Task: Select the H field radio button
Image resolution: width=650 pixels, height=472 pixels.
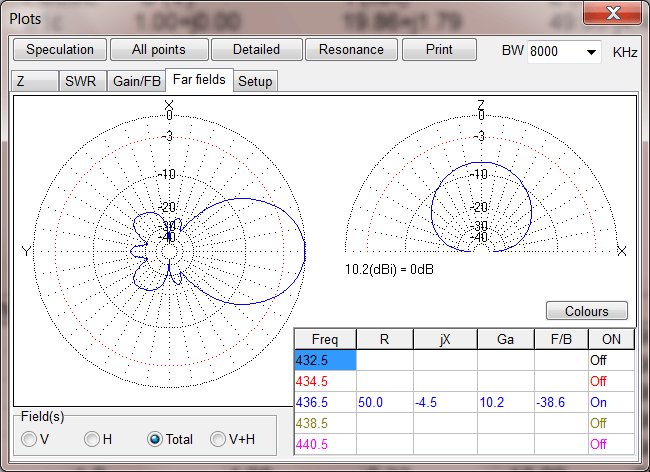Action: click(92, 438)
